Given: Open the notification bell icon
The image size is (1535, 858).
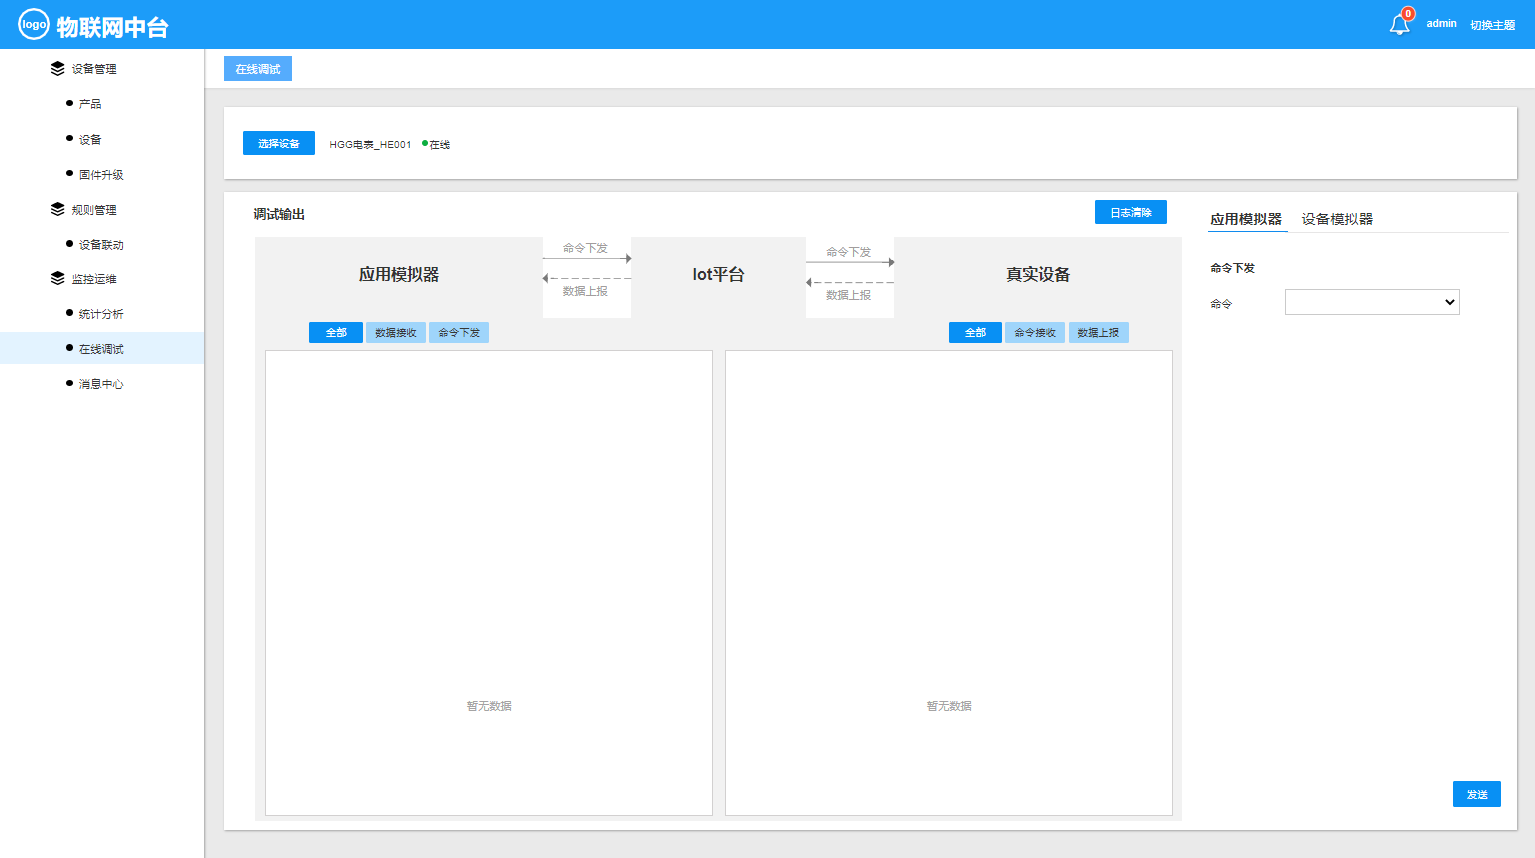Looking at the screenshot, I should tap(1399, 25).
